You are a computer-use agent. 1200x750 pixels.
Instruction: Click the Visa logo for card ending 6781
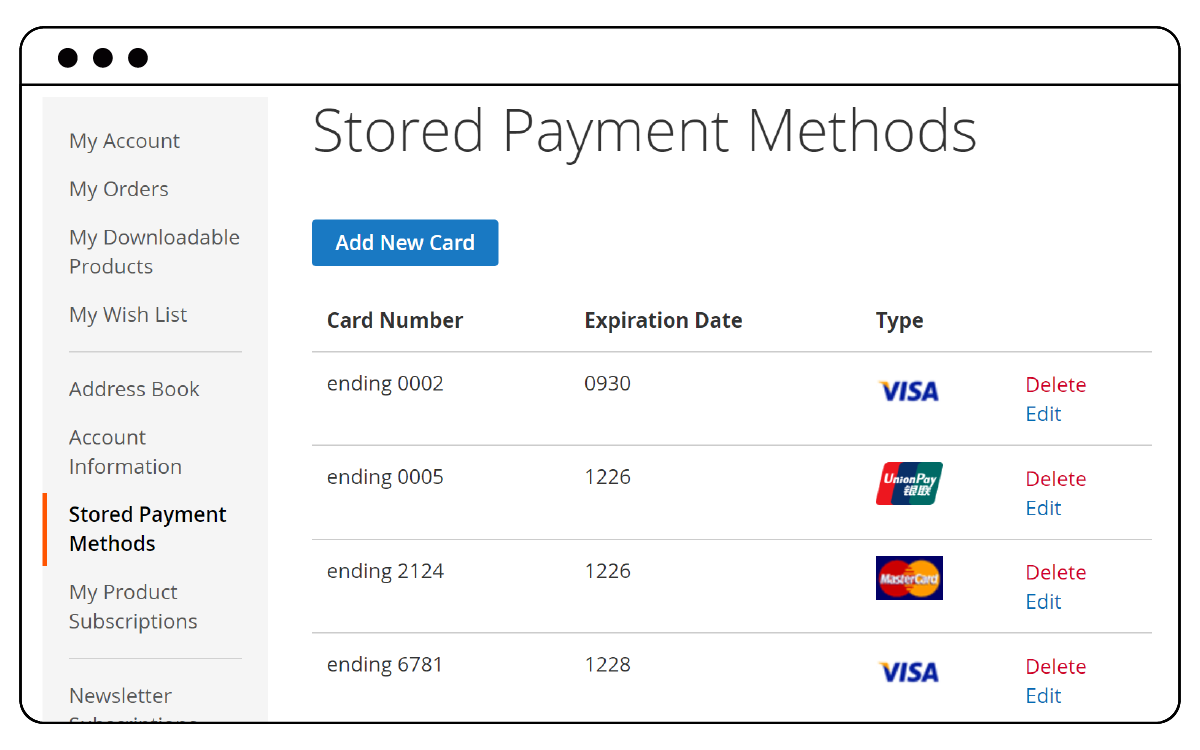coord(909,672)
